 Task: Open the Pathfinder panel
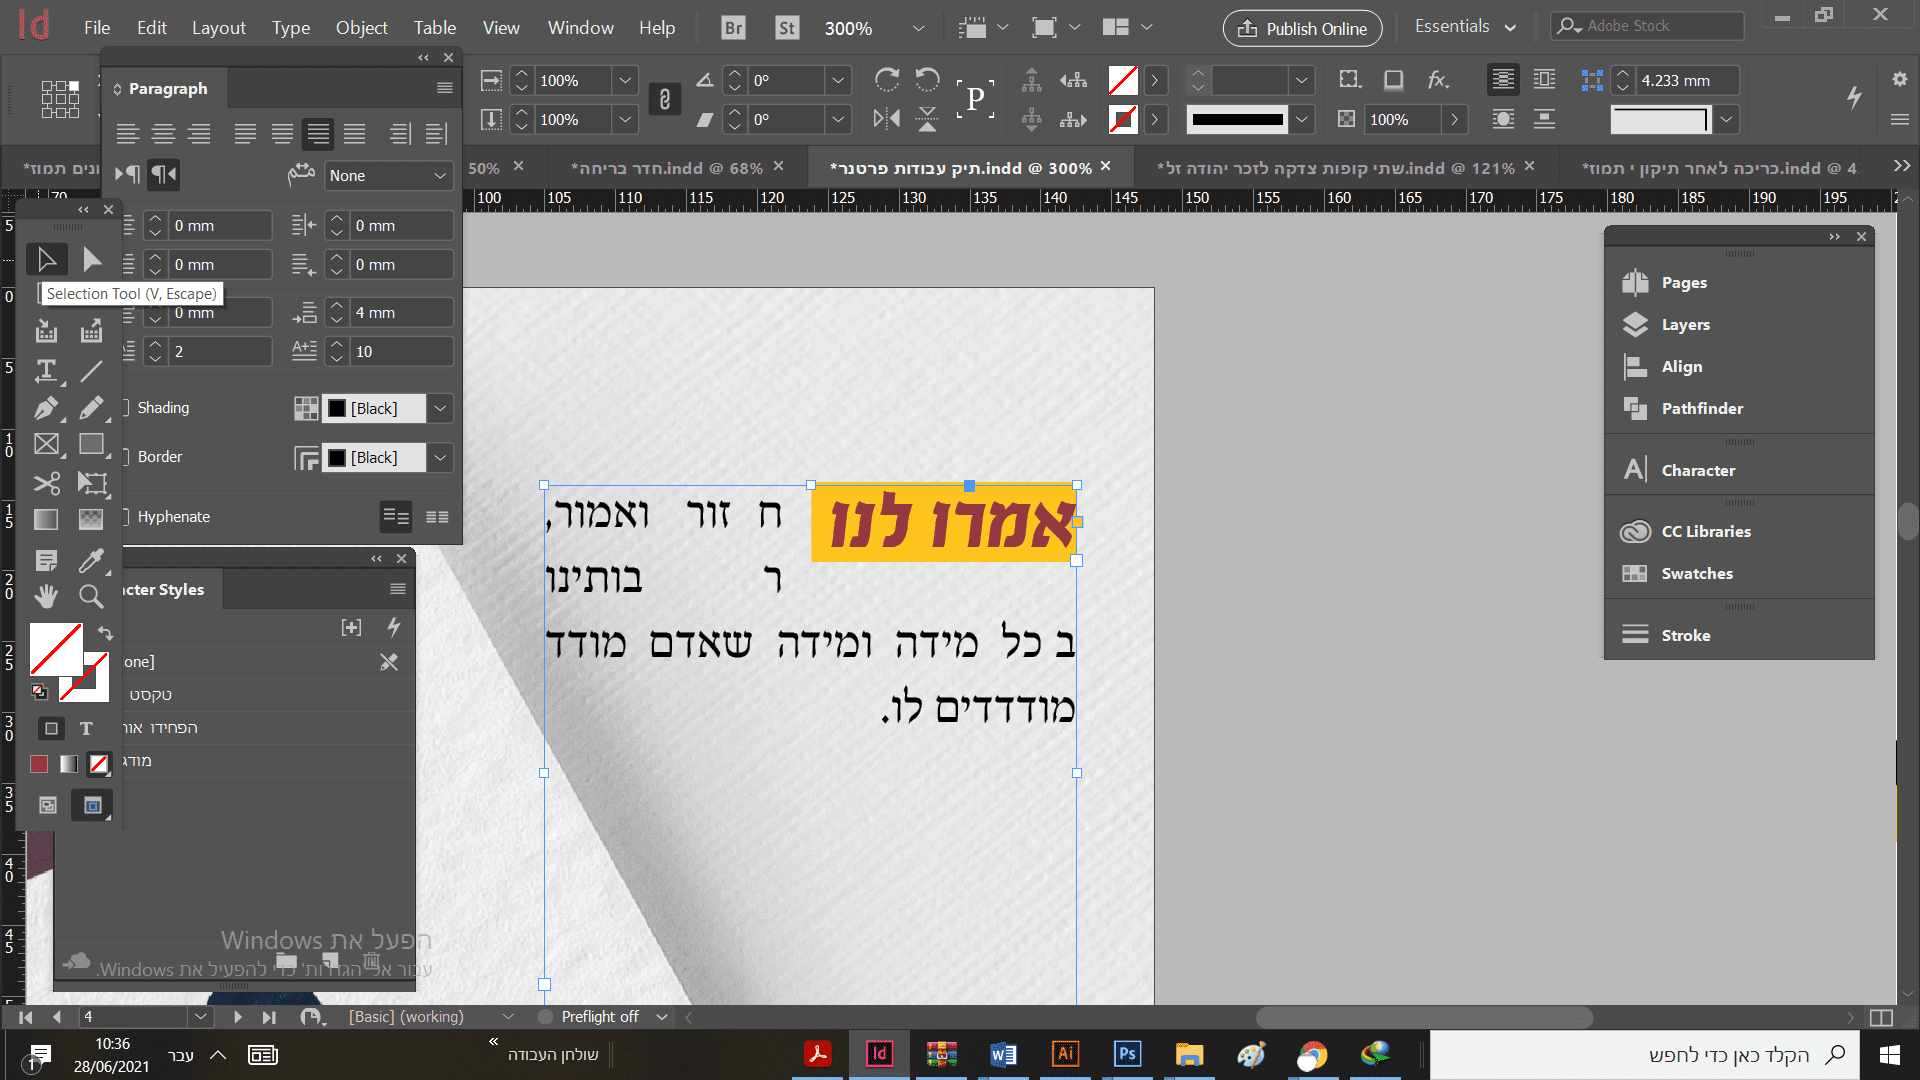click(1701, 408)
